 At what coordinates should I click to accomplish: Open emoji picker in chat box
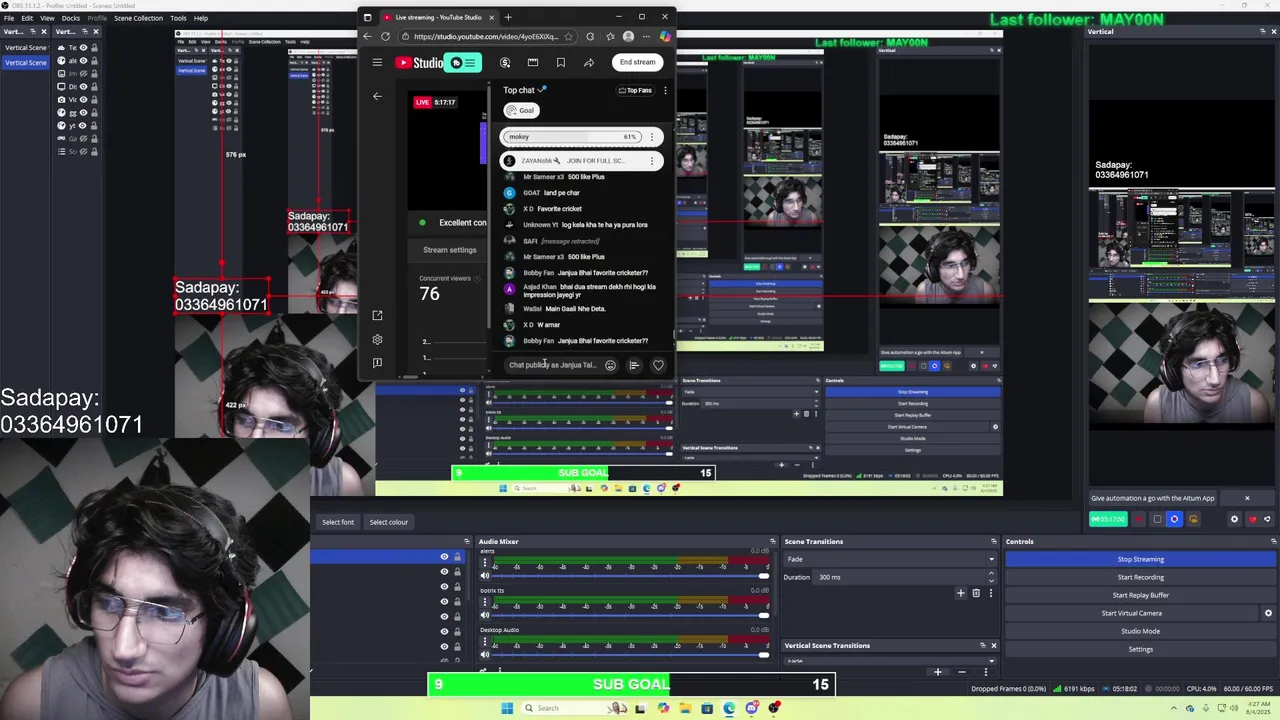(610, 365)
